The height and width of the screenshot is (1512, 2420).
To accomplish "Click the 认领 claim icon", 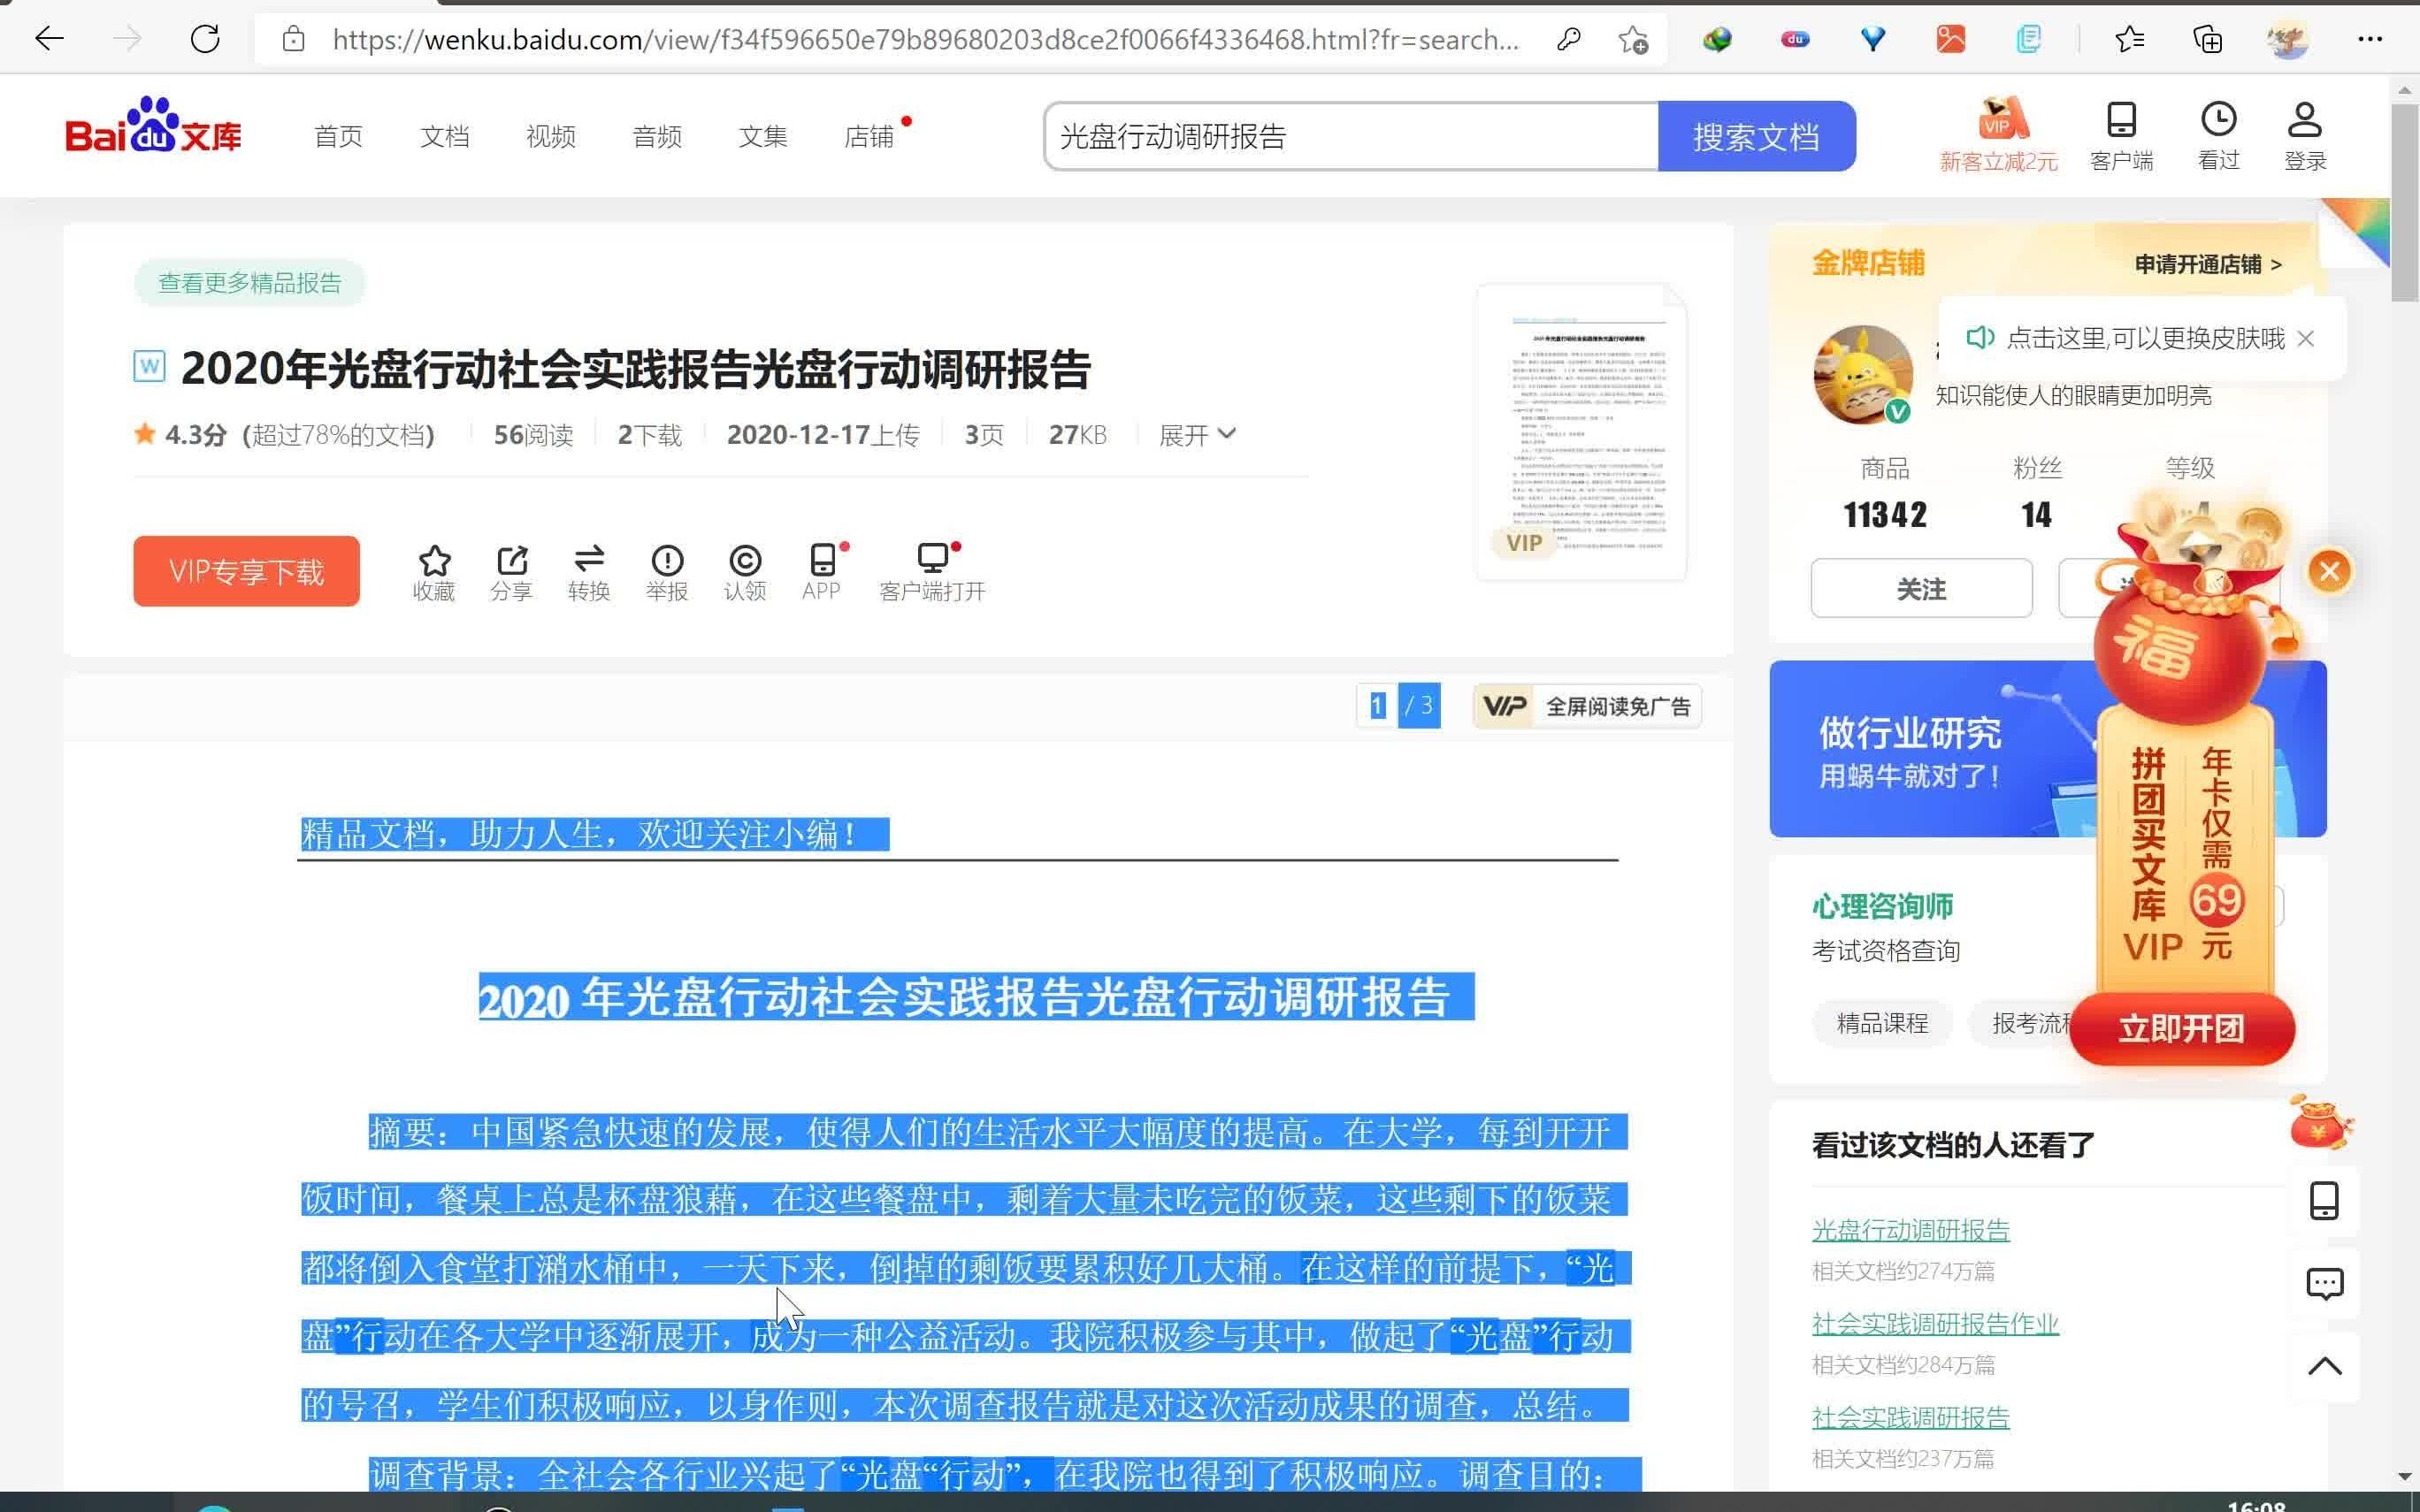I will 745,572.
